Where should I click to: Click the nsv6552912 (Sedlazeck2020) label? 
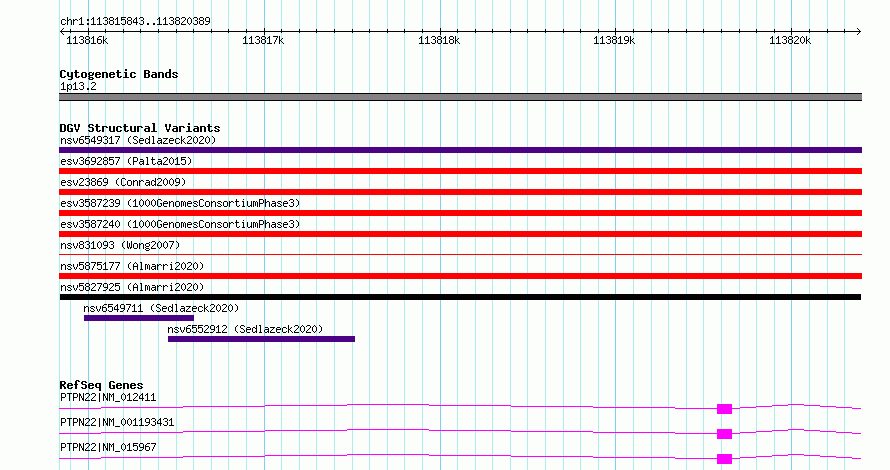click(245, 329)
